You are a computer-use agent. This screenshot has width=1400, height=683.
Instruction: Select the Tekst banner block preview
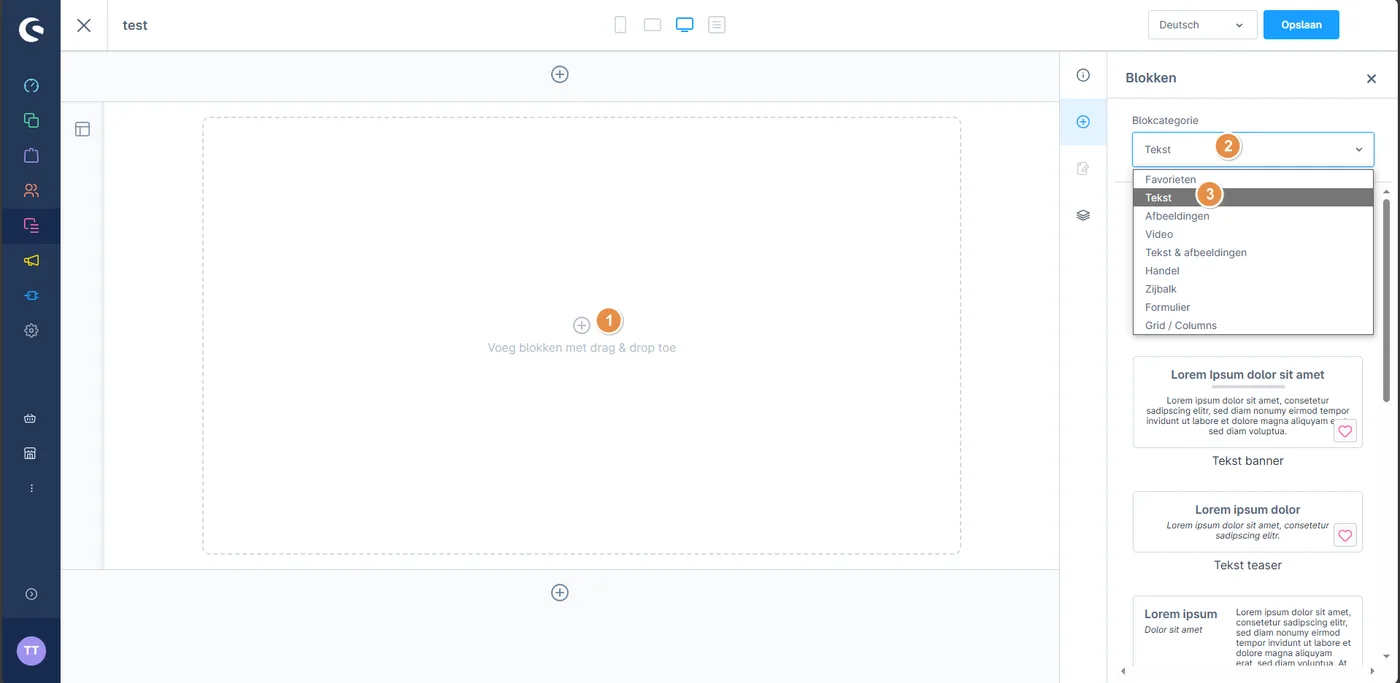[1248, 402]
